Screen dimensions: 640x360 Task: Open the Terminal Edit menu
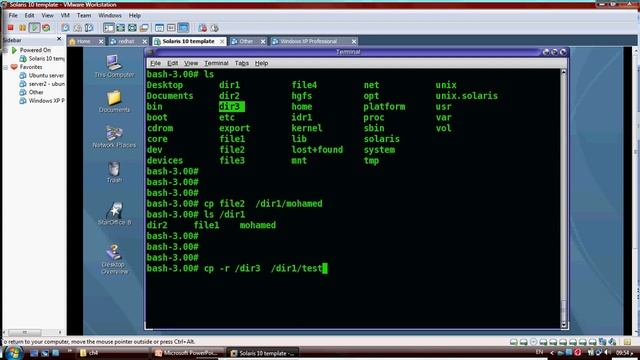coord(173,63)
